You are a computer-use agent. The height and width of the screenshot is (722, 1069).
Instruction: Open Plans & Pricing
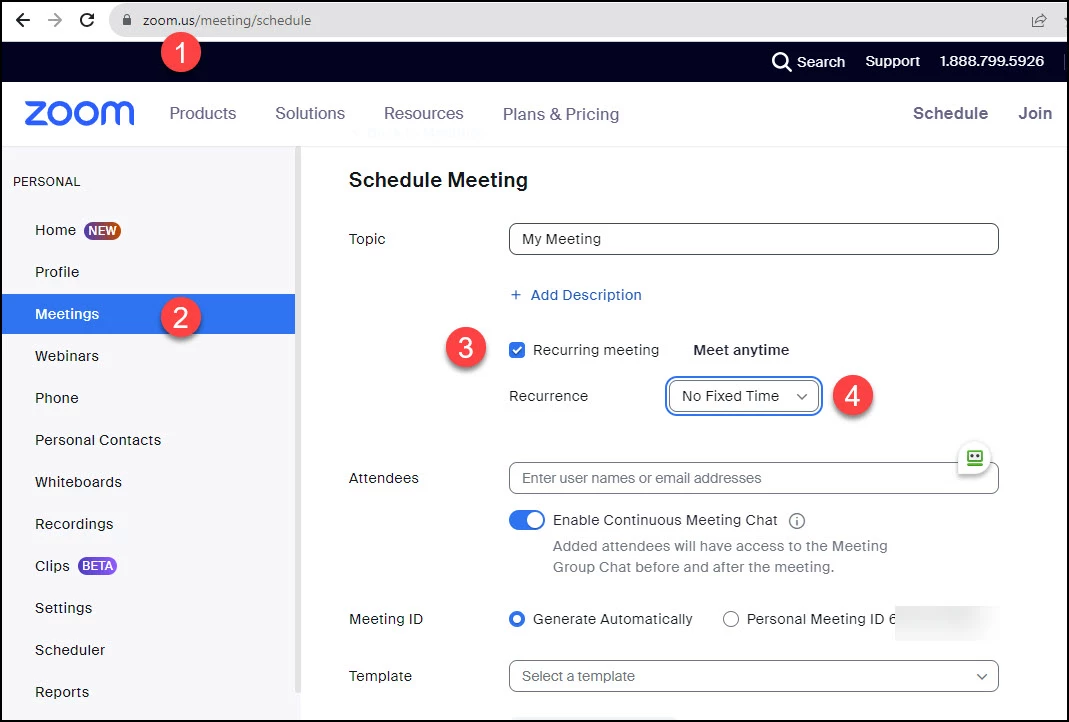(x=560, y=114)
